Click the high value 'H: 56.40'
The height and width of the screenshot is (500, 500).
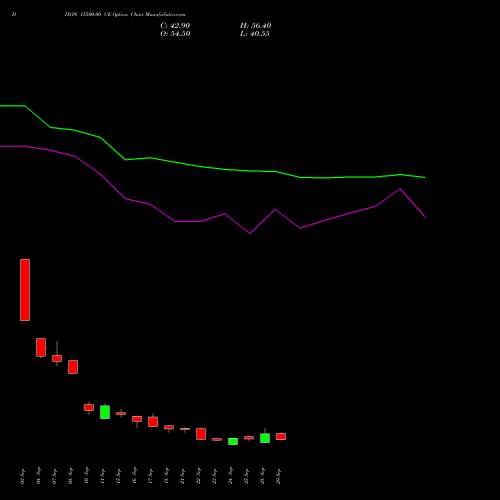pyautogui.click(x=255, y=26)
